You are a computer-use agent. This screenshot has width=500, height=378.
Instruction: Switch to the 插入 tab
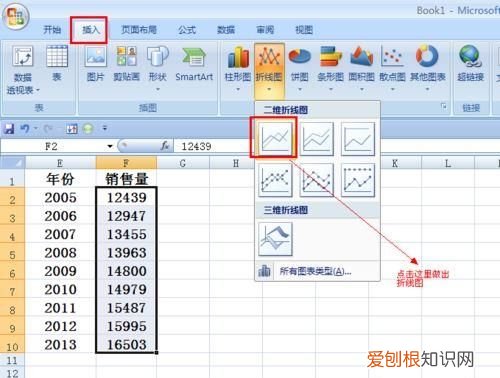click(x=91, y=30)
